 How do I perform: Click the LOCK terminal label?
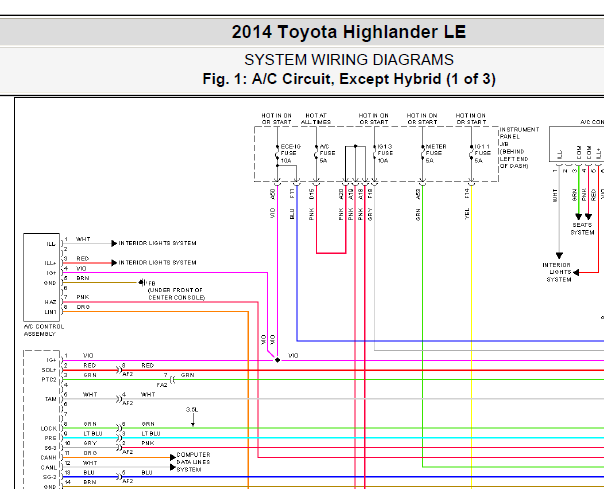click(49, 429)
